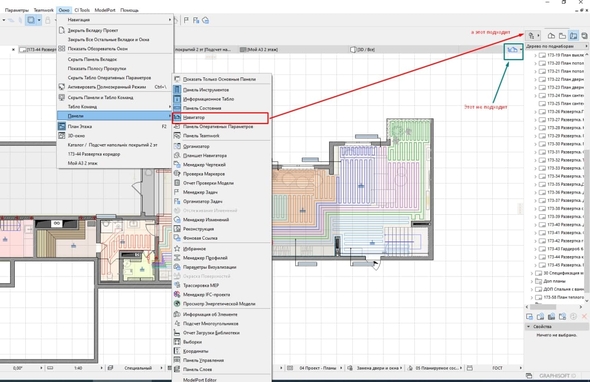Click the red delete X icon in Navigator
This screenshot has height=382, width=590.
click(584, 317)
